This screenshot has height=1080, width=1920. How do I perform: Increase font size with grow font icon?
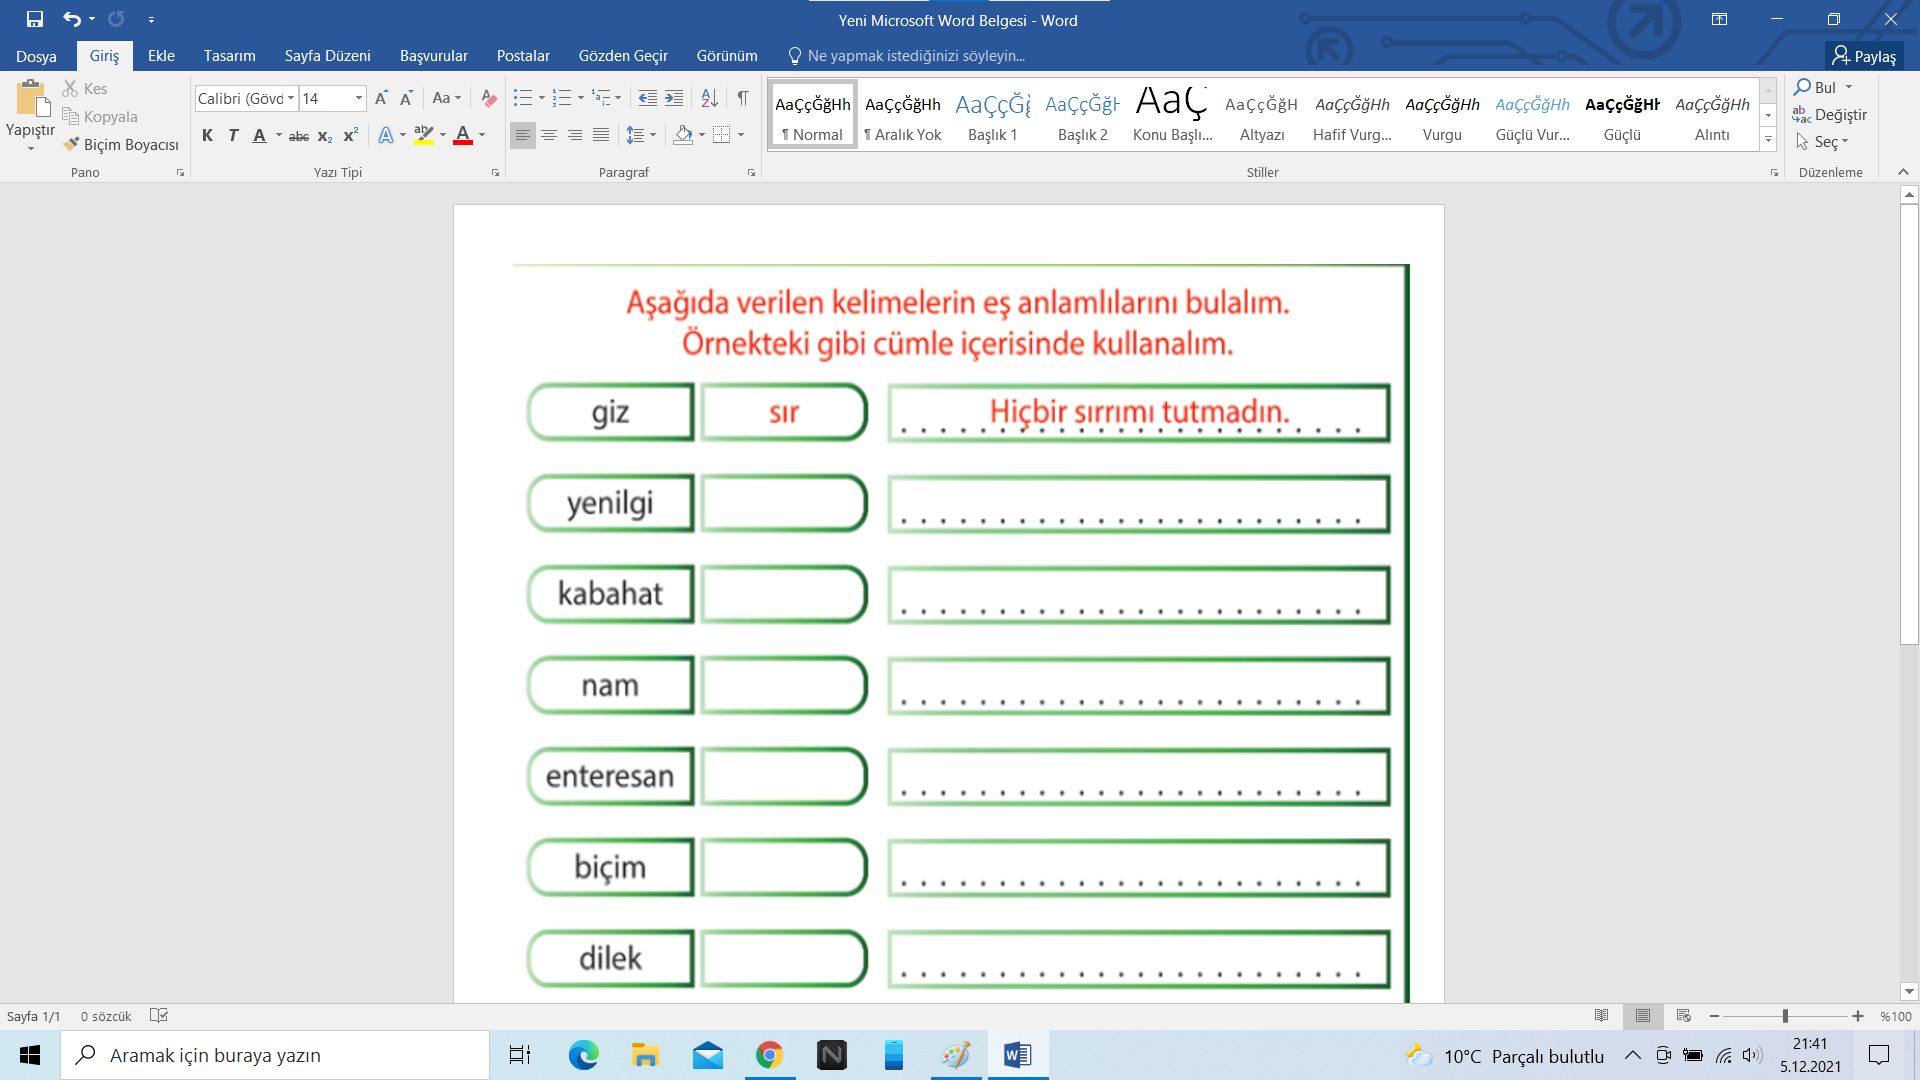pyautogui.click(x=381, y=98)
